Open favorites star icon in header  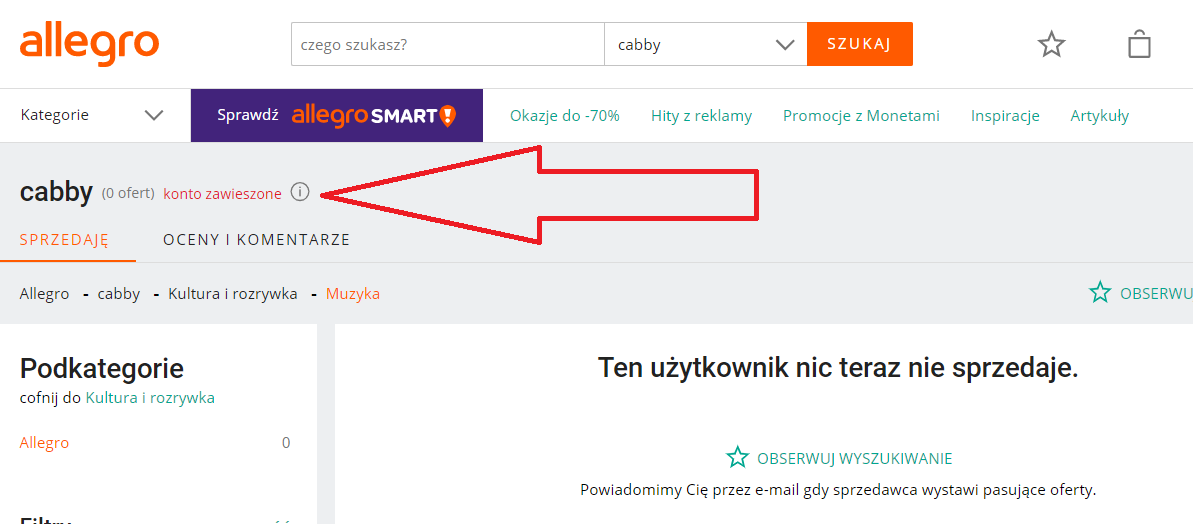click(x=1051, y=44)
